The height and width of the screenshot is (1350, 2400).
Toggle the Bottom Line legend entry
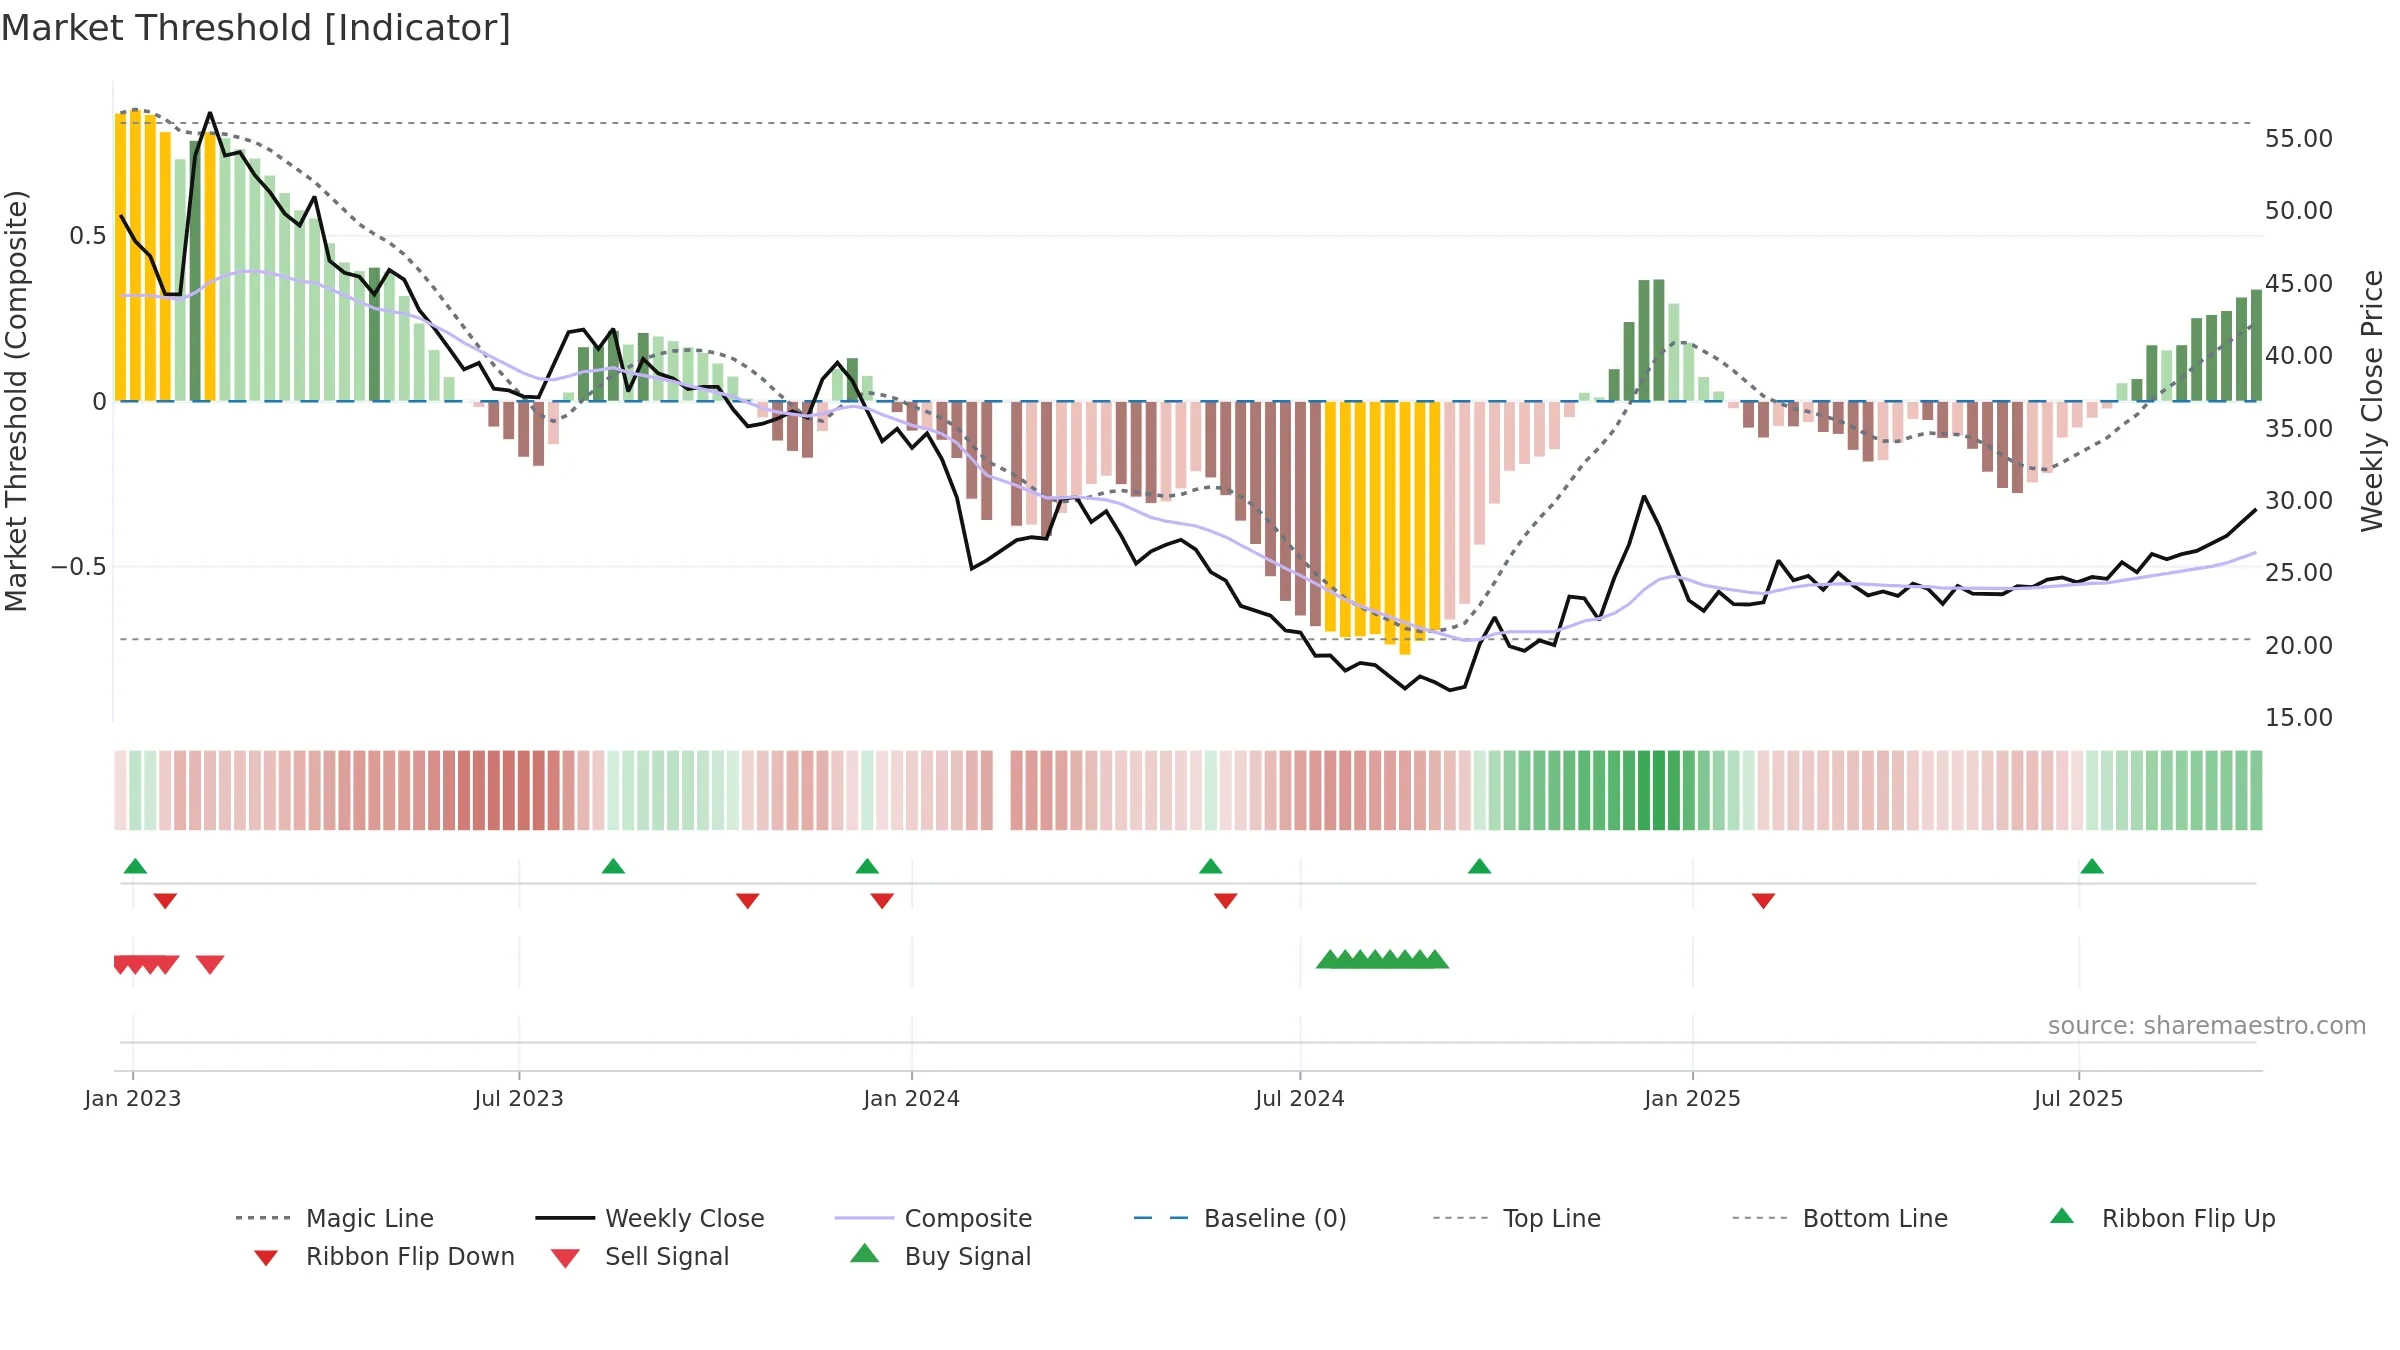click(x=1839, y=1218)
